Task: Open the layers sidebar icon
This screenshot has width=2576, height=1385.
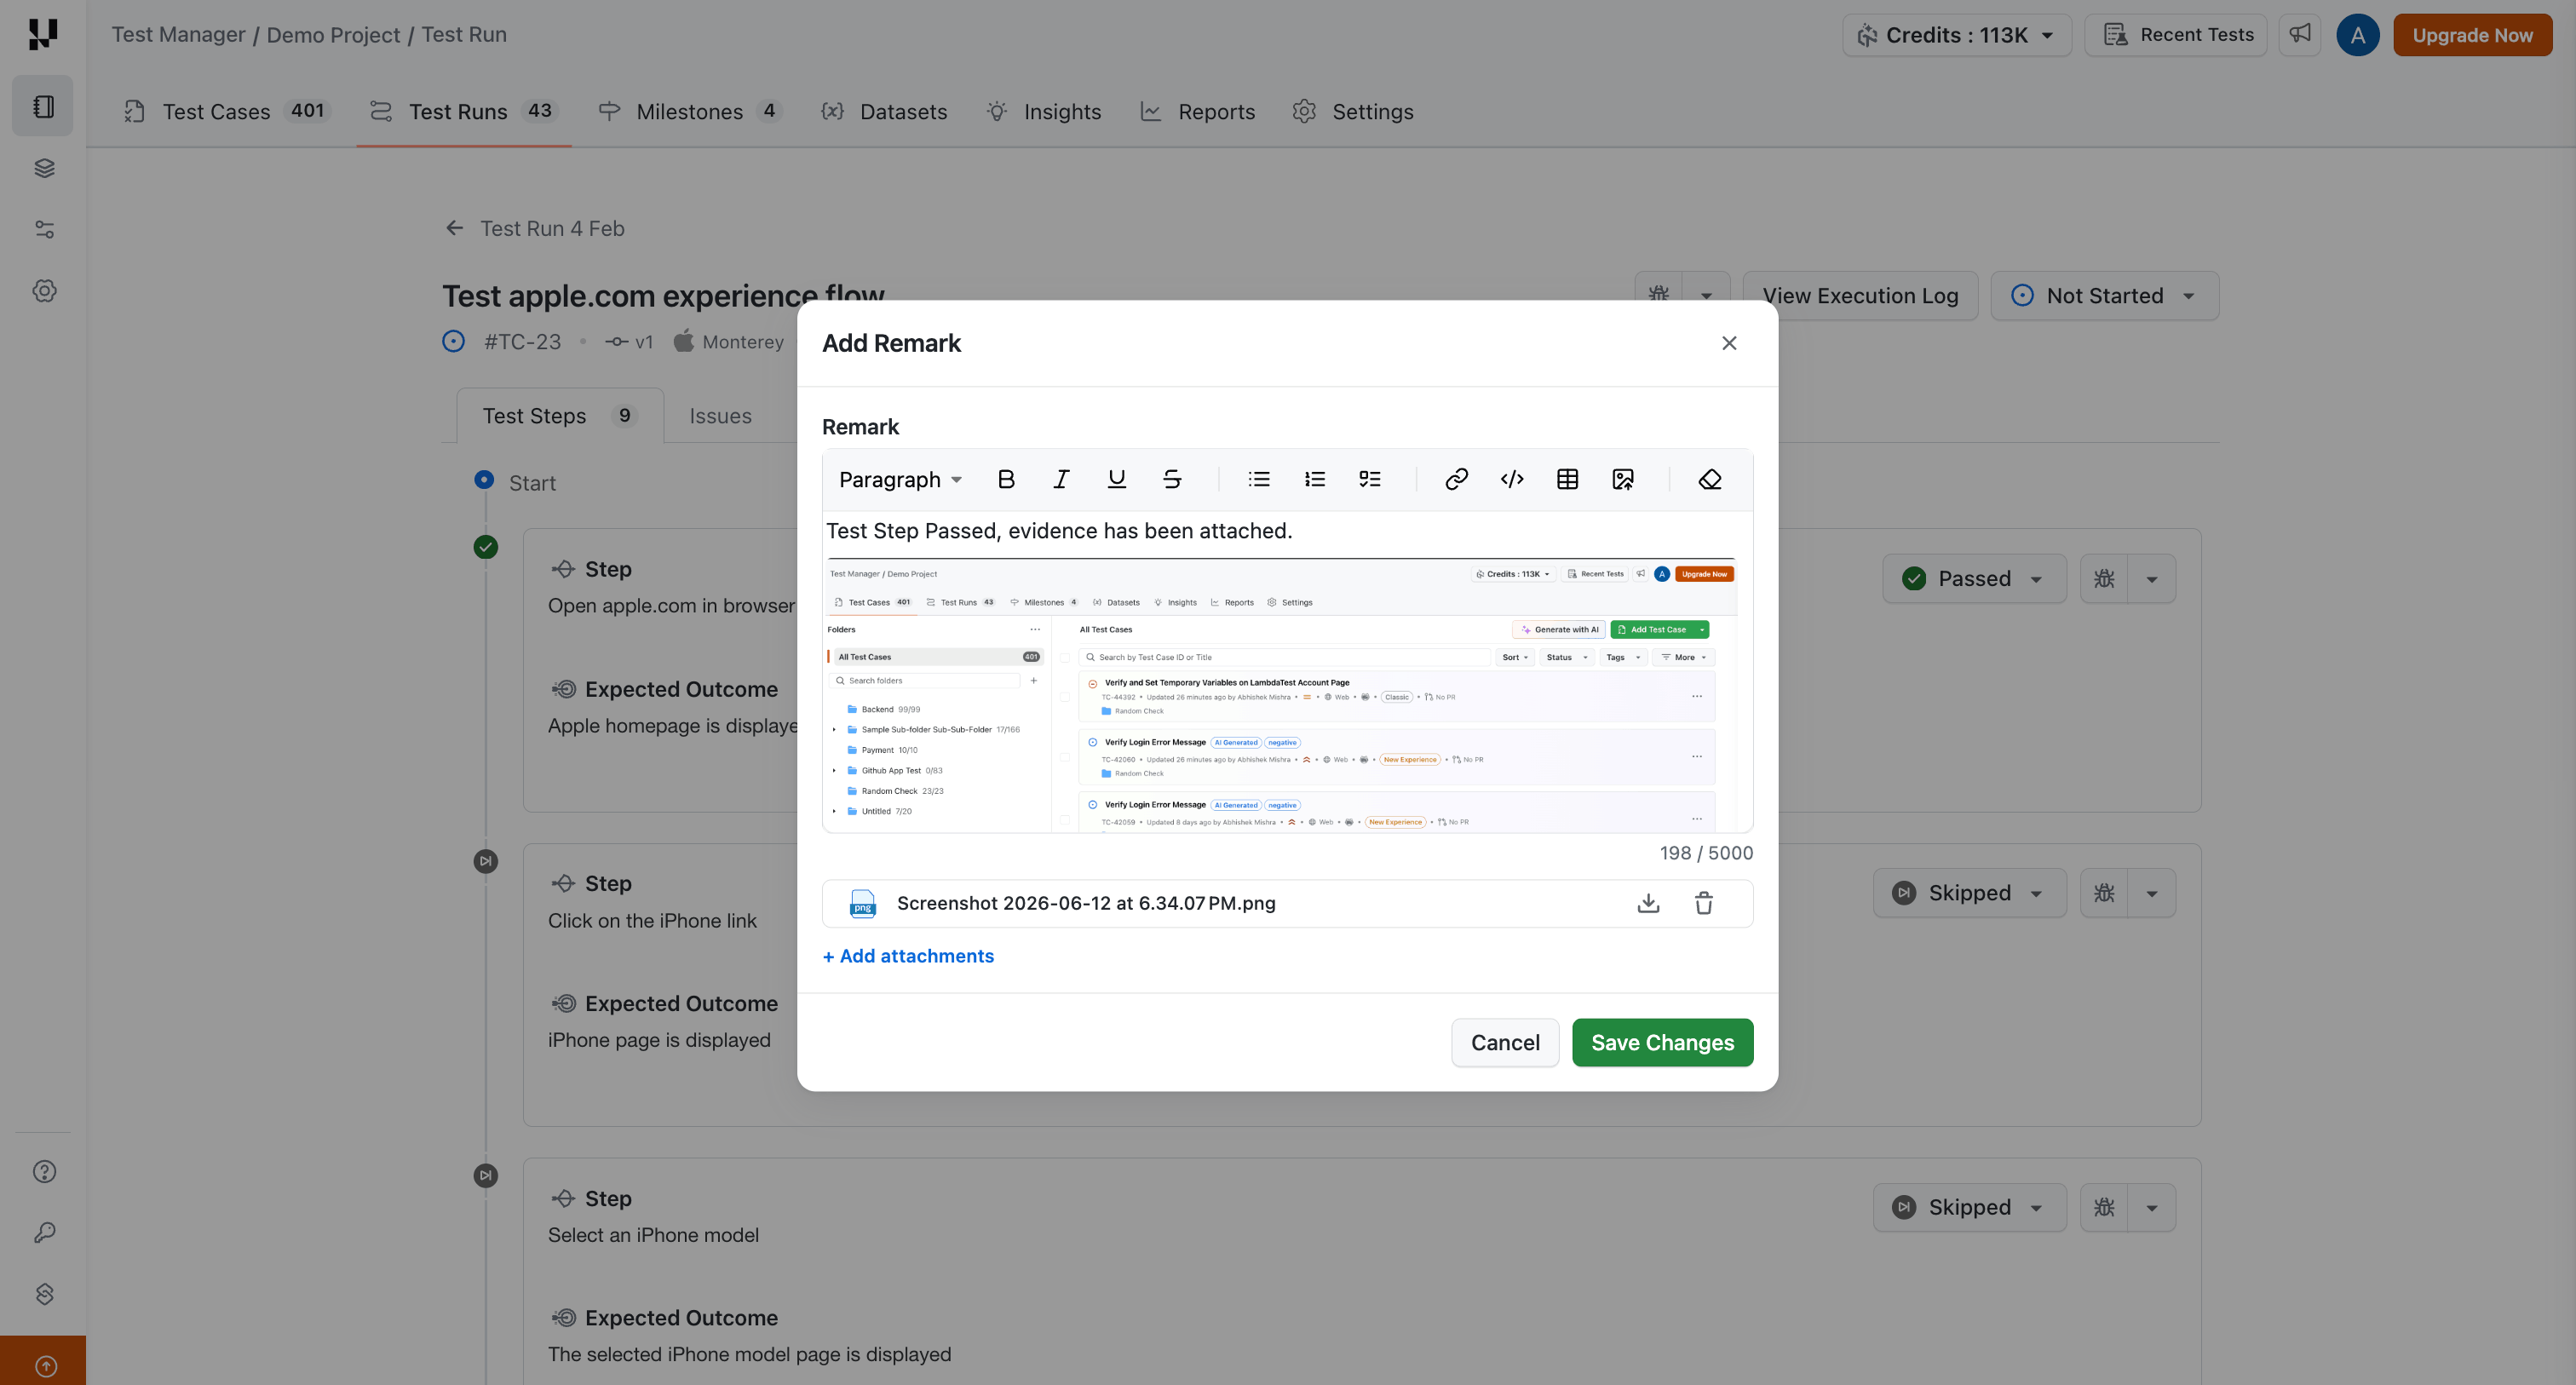Action: coord(44,168)
